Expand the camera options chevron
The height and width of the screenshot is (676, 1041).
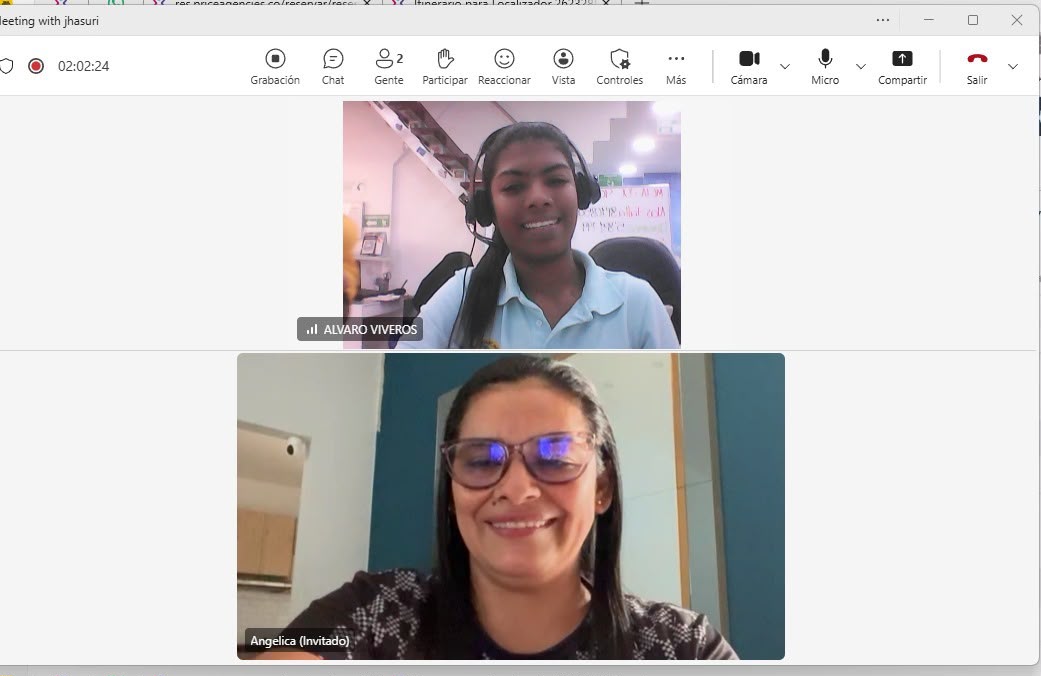coord(785,66)
